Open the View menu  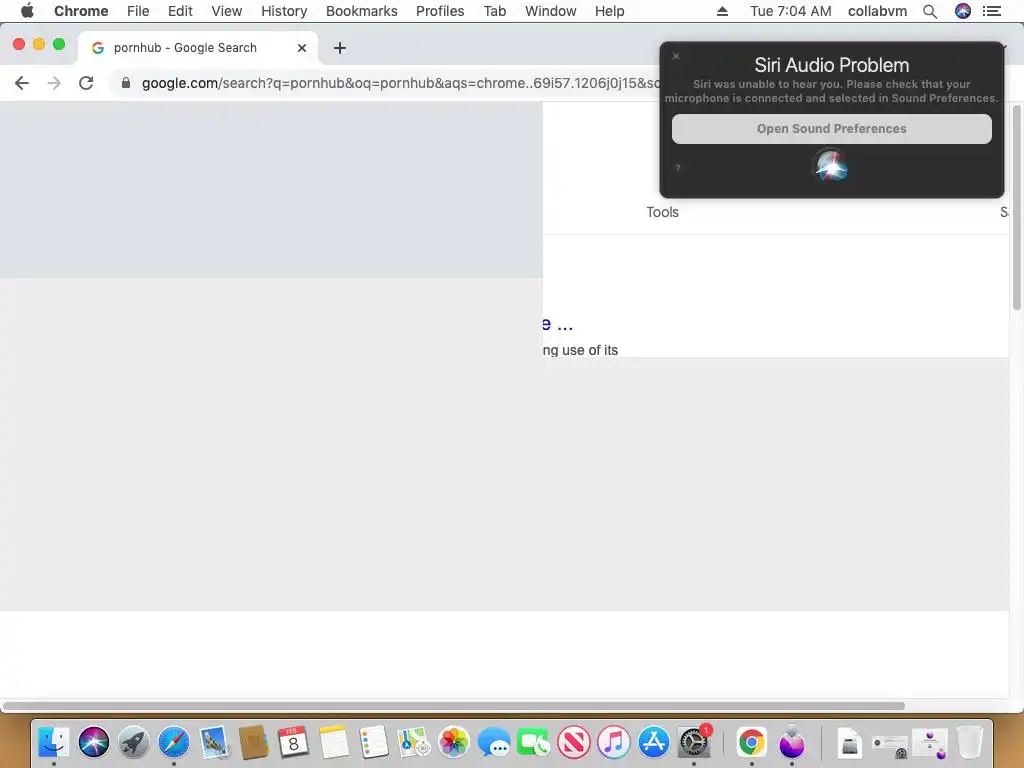pos(227,11)
